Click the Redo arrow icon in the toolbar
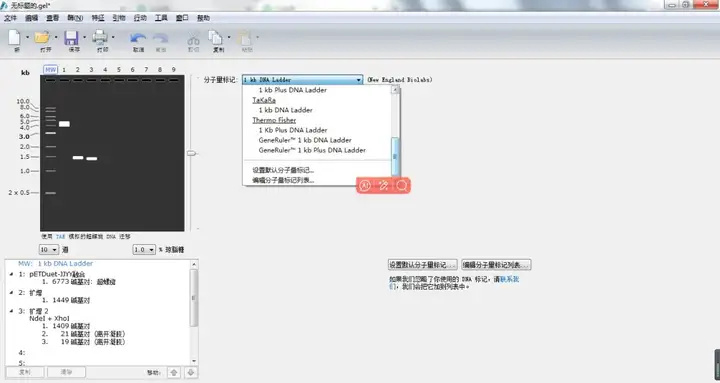720x383 pixels. click(x=161, y=39)
